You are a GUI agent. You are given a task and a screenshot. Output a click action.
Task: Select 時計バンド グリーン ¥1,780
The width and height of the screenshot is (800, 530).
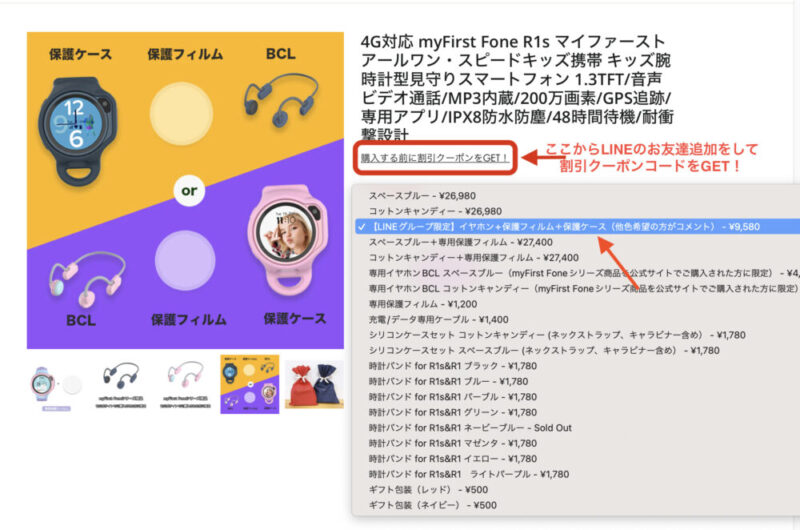577,412
